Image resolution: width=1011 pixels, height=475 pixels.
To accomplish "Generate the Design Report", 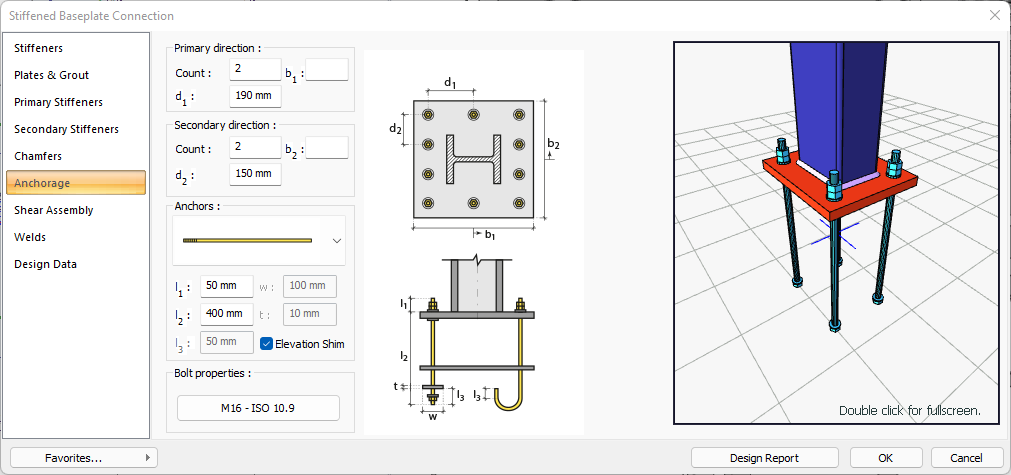I will tap(764, 458).
